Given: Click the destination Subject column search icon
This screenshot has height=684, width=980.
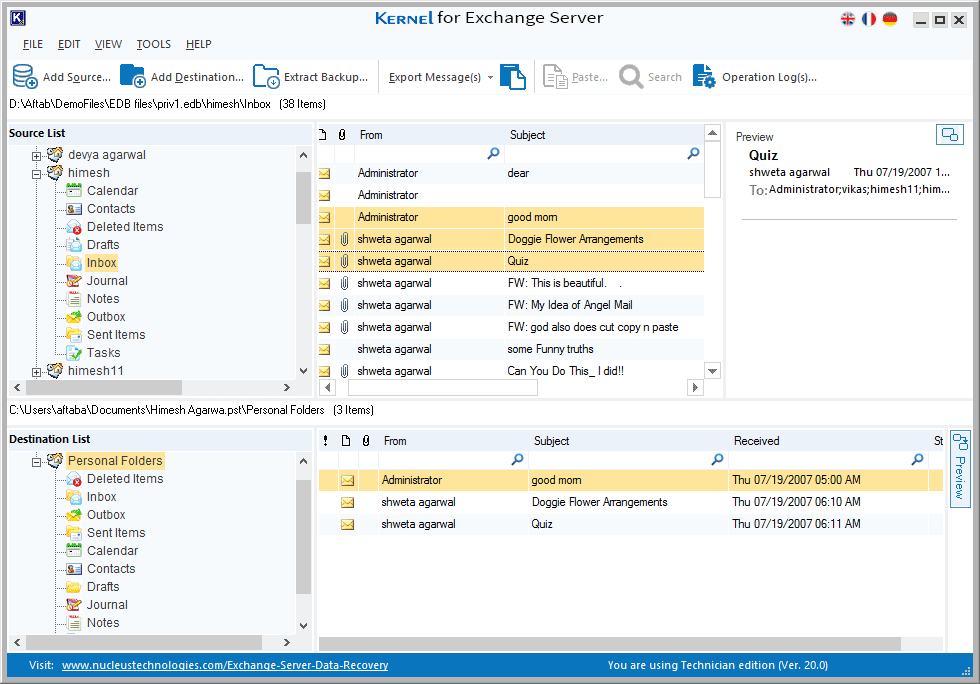Looking at the screenshot, I should tap(718, 460).
